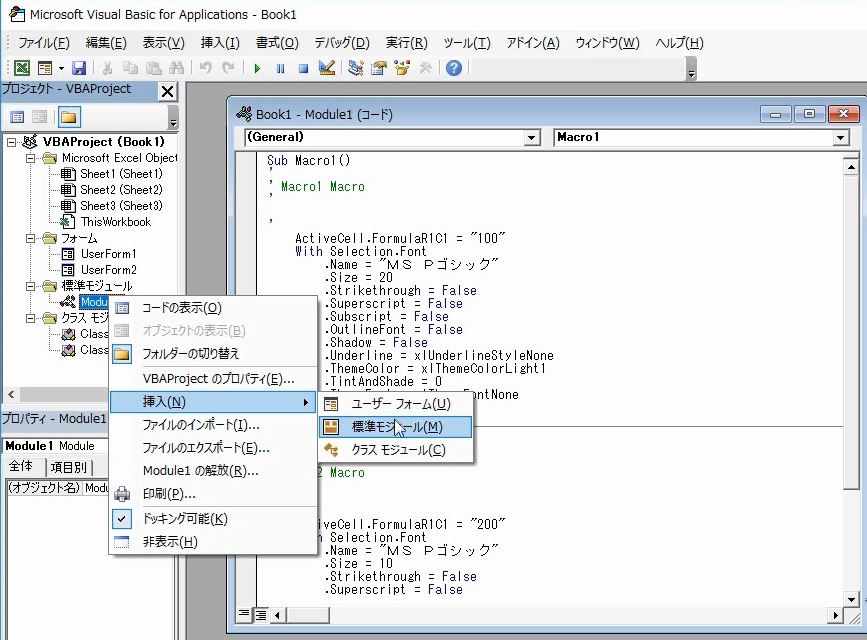Image resolution: width=867 pixels, height=640 pixels.
Task: Open Project Explorer toolbar icon
Action: pos(356,68)
